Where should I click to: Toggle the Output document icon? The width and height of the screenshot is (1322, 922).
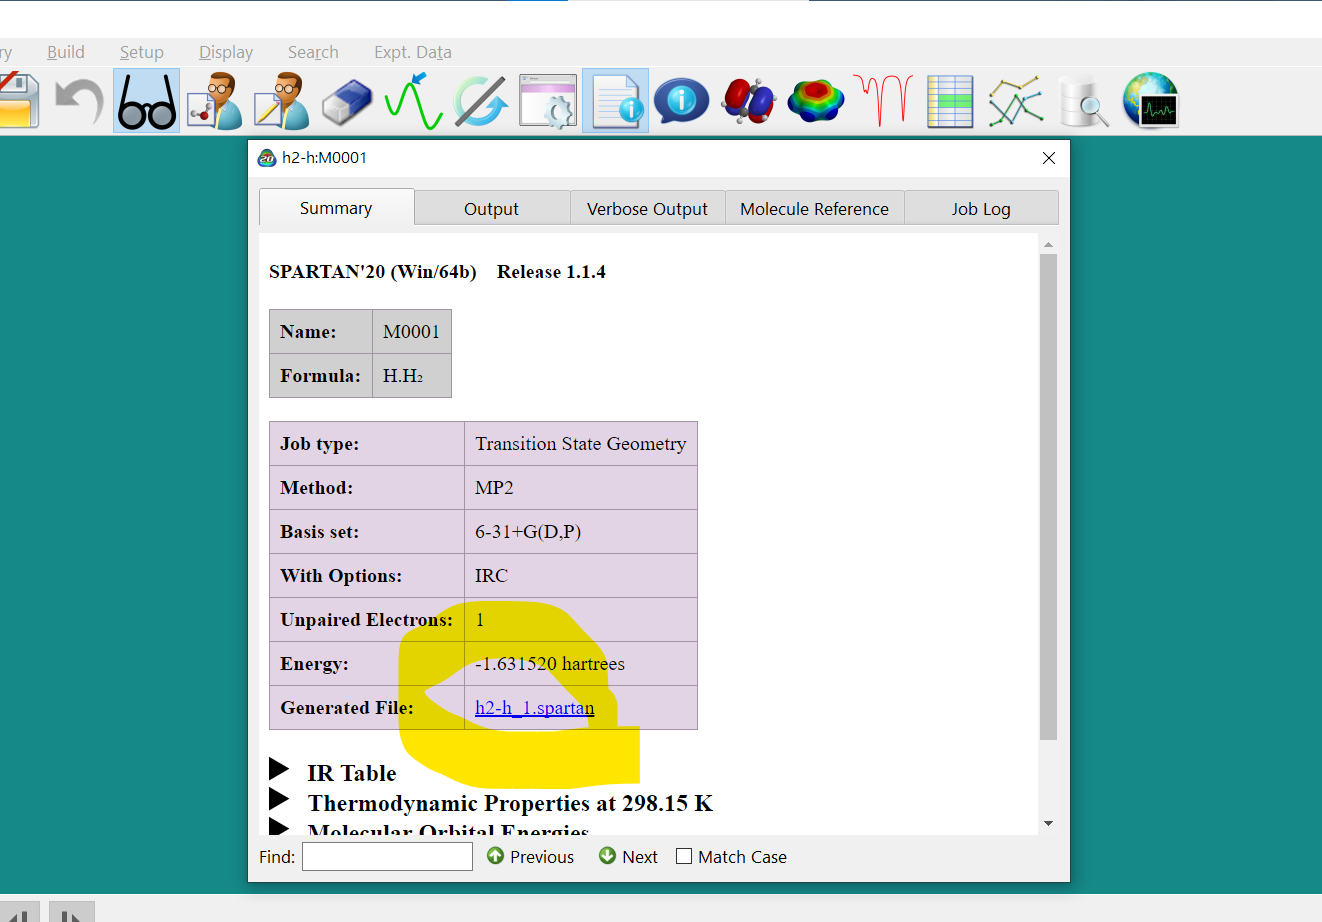click(x=615, y=101)
